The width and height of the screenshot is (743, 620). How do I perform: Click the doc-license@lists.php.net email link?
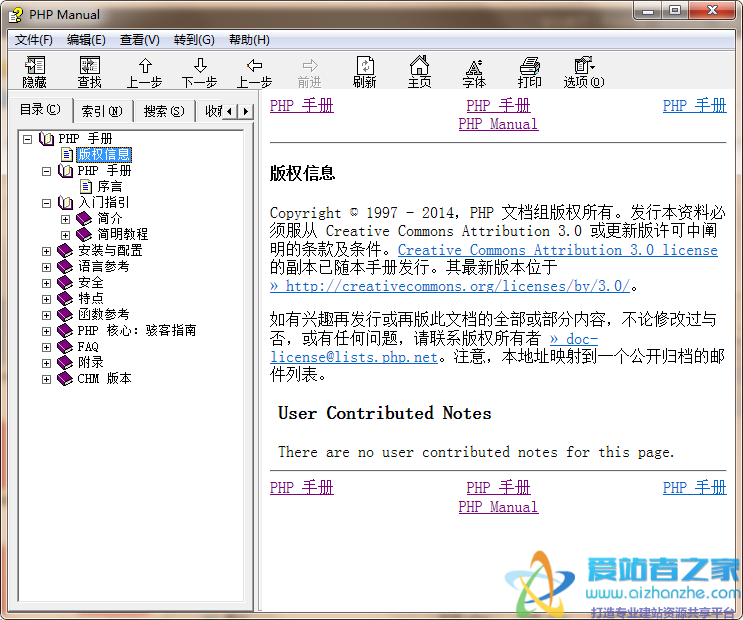(353, 357)
